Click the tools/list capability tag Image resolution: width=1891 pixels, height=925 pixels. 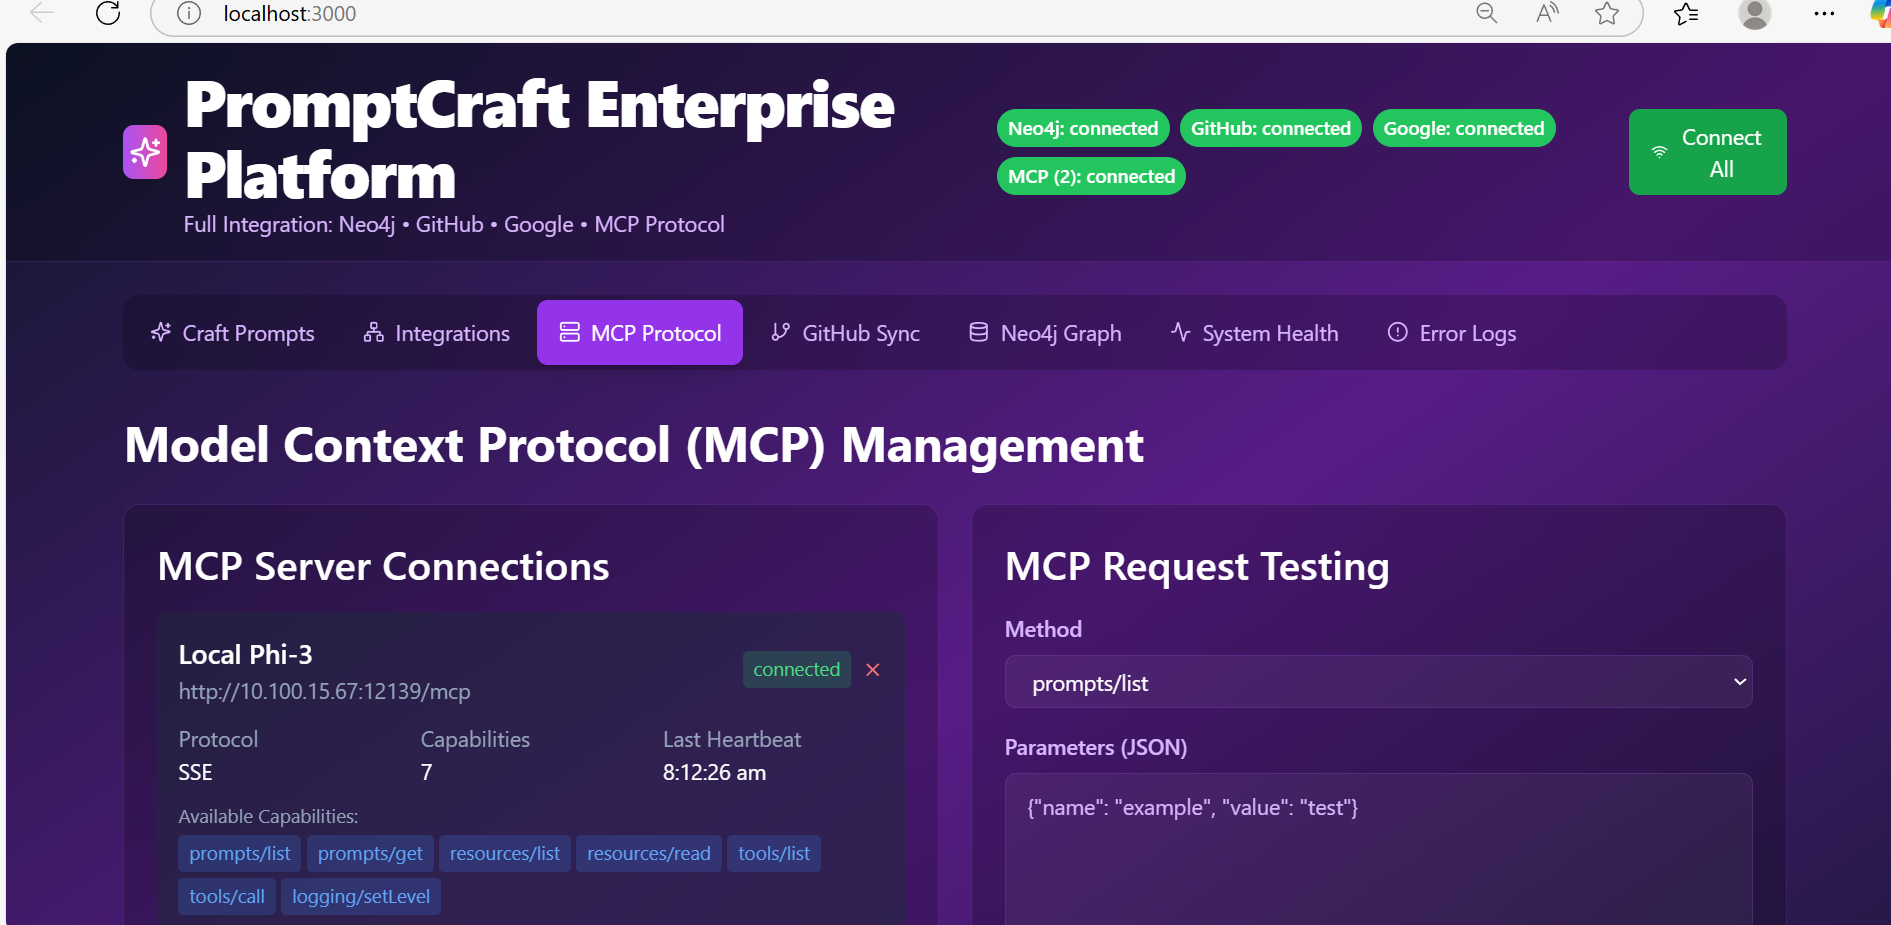coord(774,854)
